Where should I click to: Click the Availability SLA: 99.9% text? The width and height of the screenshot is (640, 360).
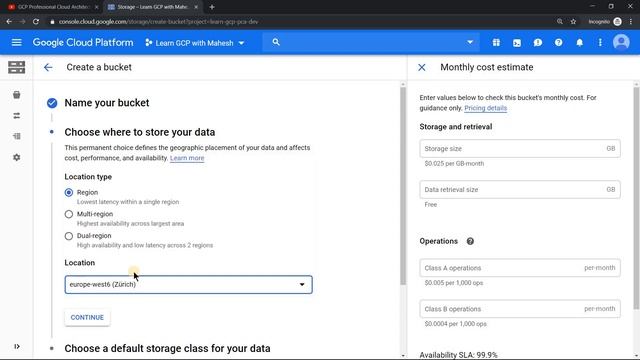[458, 355]
